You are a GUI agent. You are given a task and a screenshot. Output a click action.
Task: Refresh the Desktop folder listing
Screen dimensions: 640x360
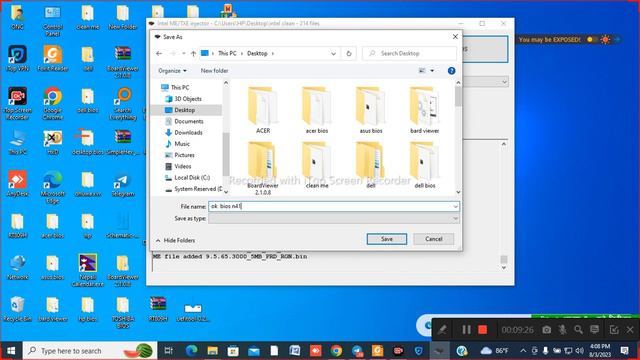(x=349, y=53)
